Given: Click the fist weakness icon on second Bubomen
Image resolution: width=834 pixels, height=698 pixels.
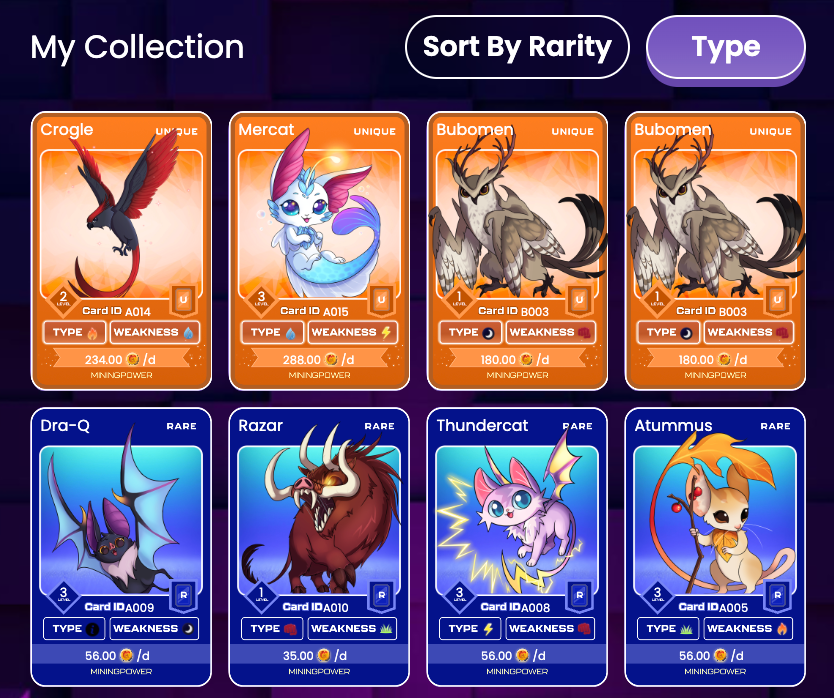Looking at the screenshot, I should tap(782, 333).
